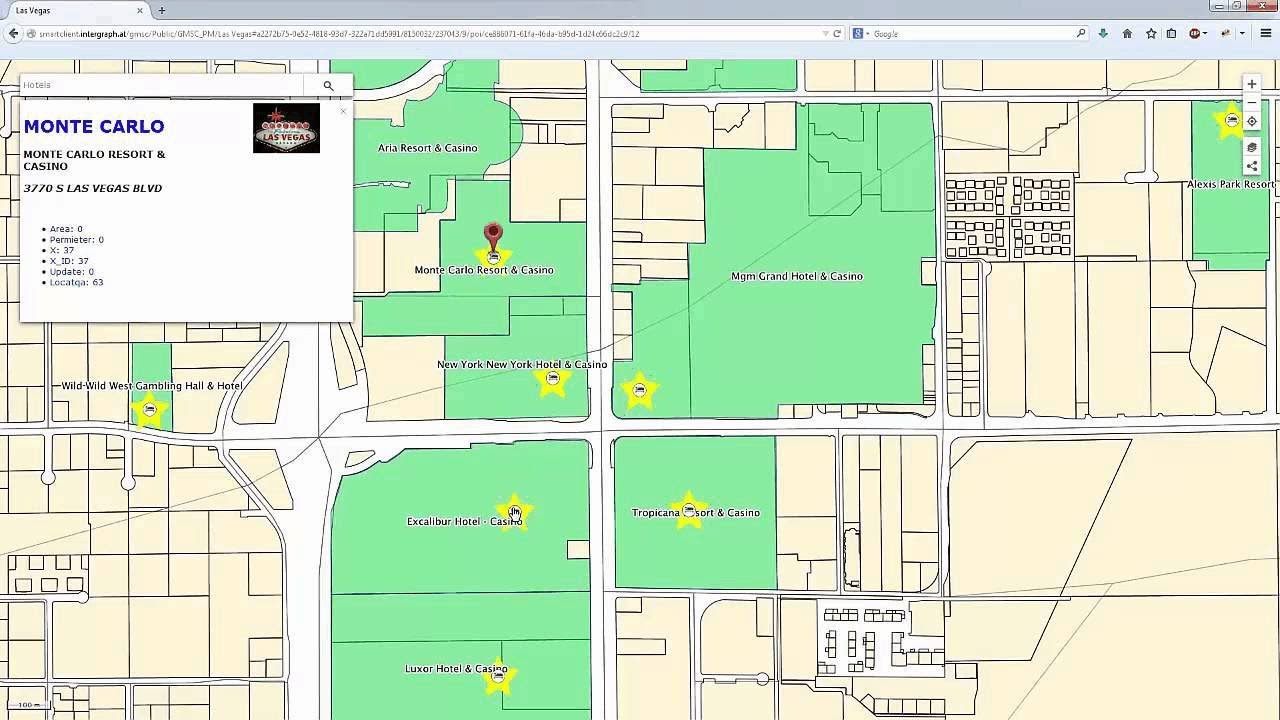Click the Google search input field
1280x720 pixels.
click(x=972, y=34)
